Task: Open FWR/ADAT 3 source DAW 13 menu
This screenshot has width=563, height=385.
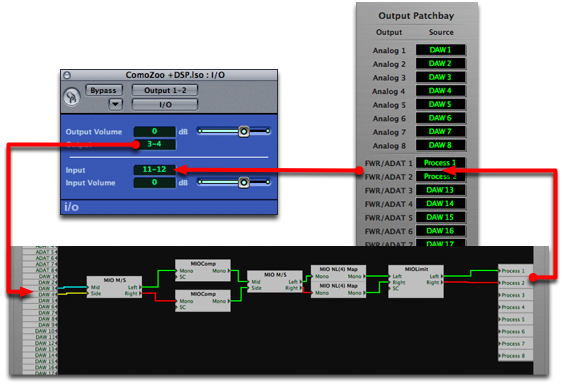Action: tap(440, 190)
